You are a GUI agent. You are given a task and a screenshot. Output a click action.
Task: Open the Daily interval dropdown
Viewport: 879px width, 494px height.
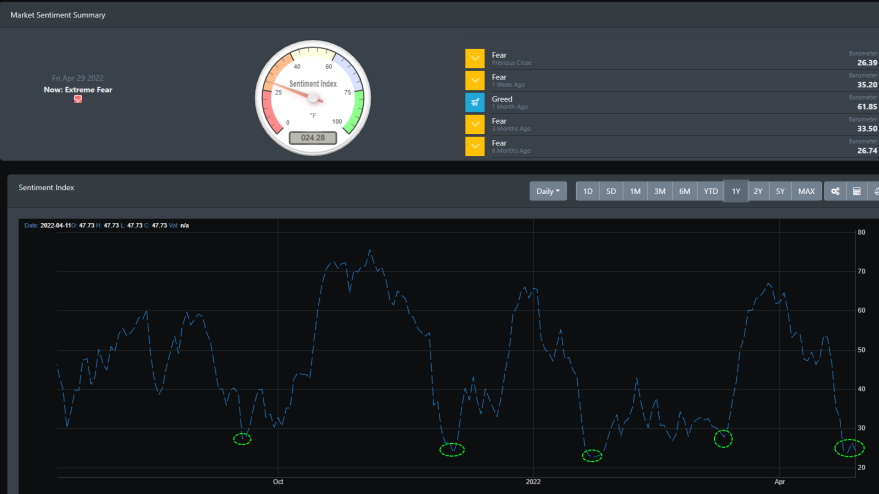pos(548,191)
